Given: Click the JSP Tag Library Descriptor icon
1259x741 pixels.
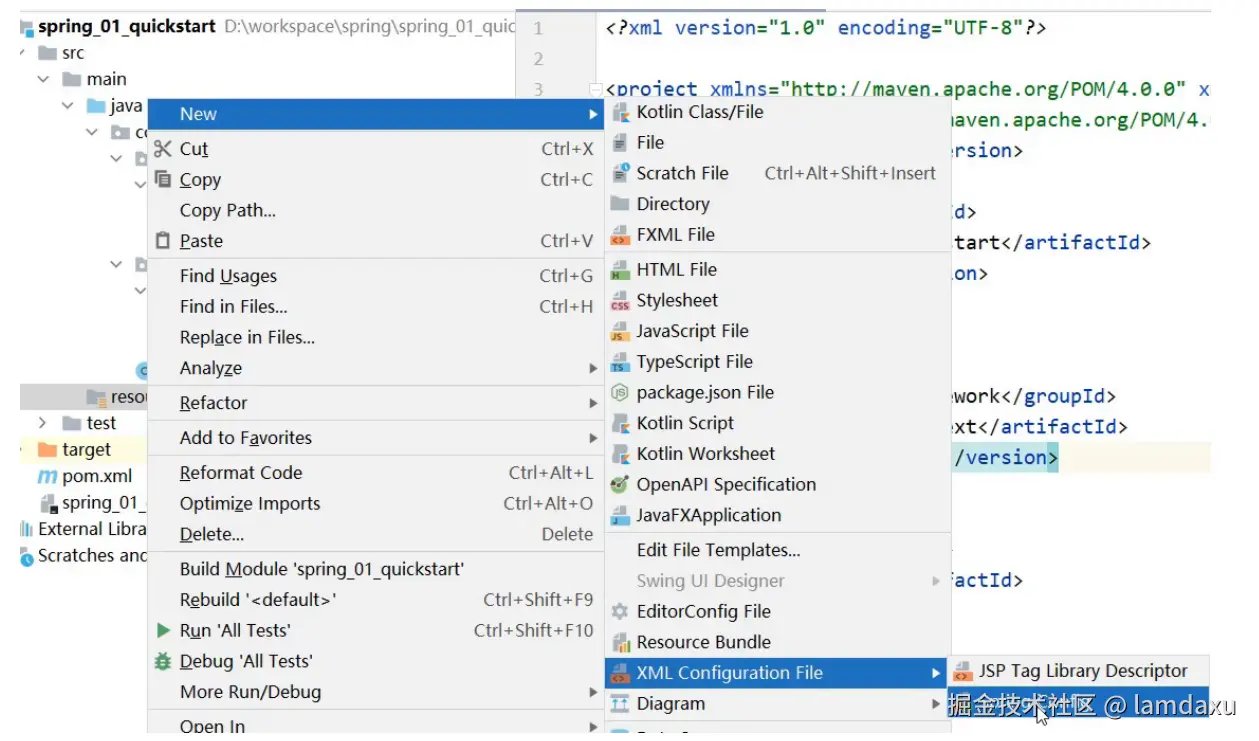Looking at the screenshot, I should pyautogui.click(x=963, y=672).
